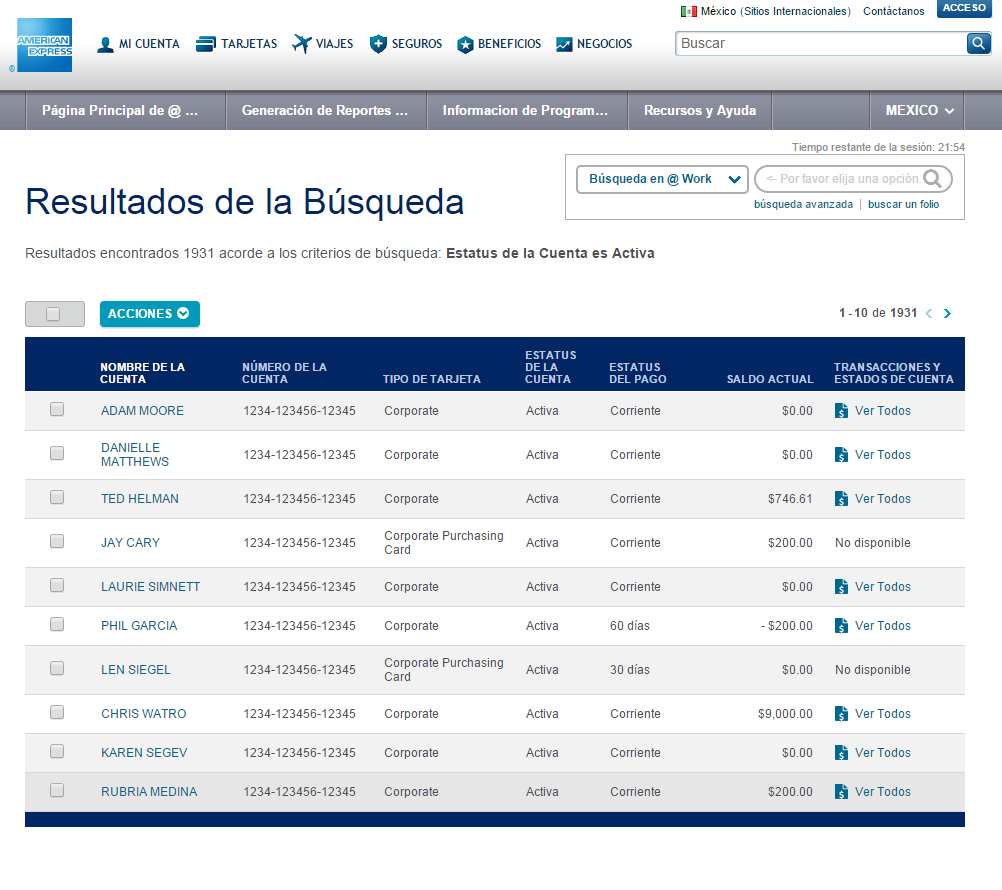
Task: Toggle the select-all checkbox above the table
Action: point(53,314)
